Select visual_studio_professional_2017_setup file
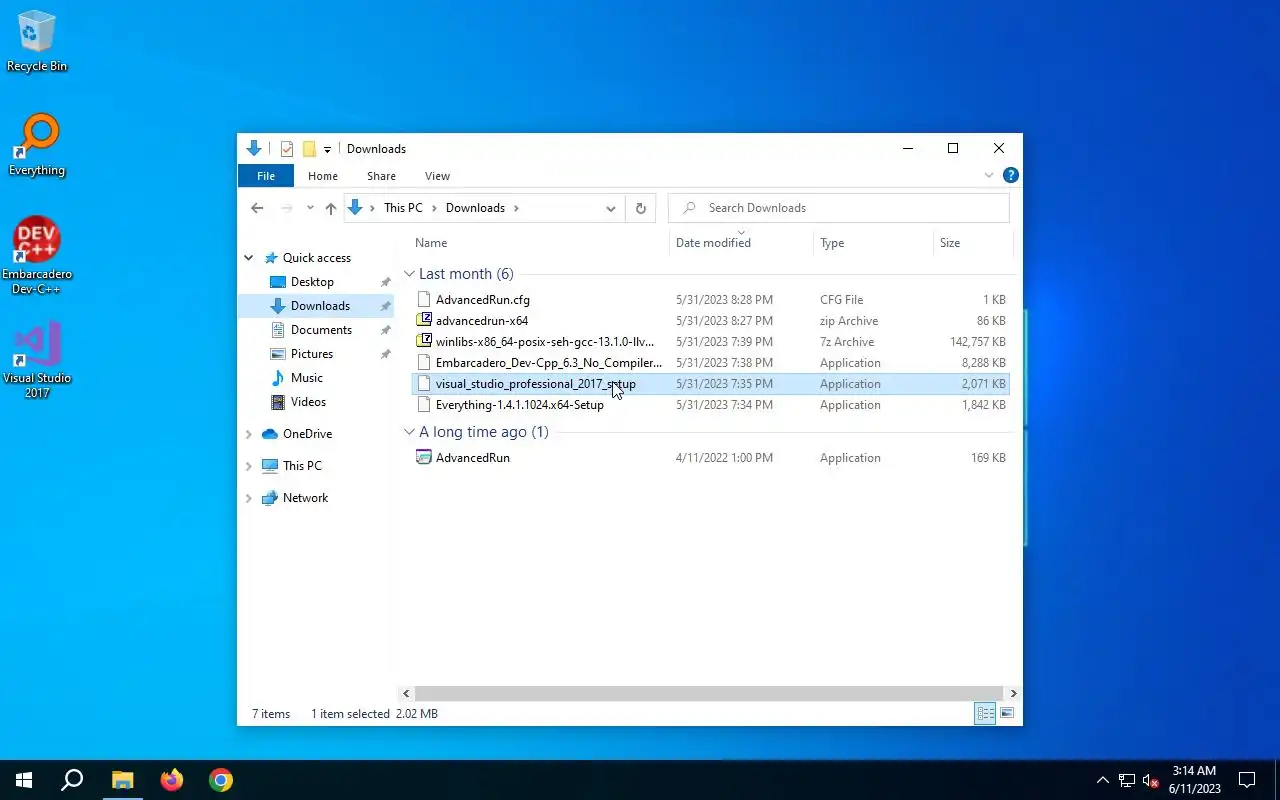1280x800 pixels. [x=711, y=384]
